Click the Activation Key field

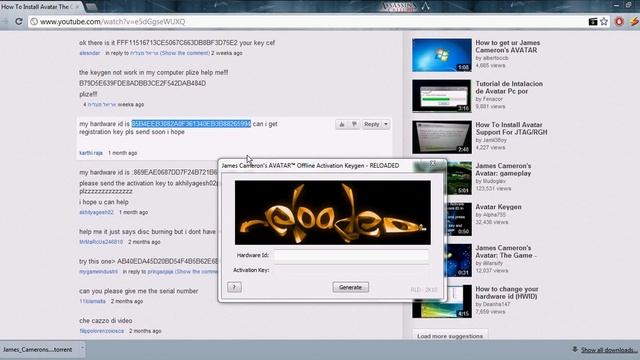351,270
